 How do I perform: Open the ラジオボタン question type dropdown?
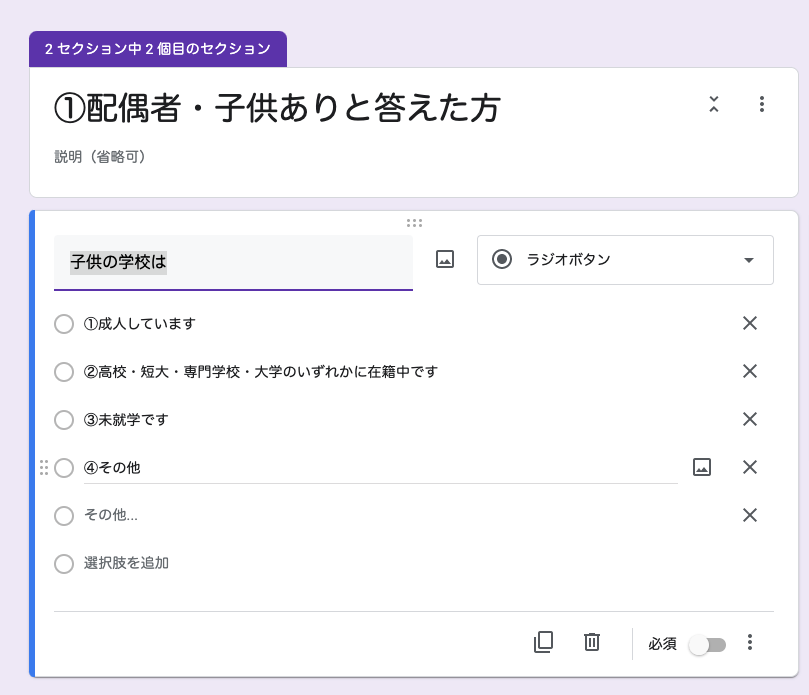click(x=625, y=260)
